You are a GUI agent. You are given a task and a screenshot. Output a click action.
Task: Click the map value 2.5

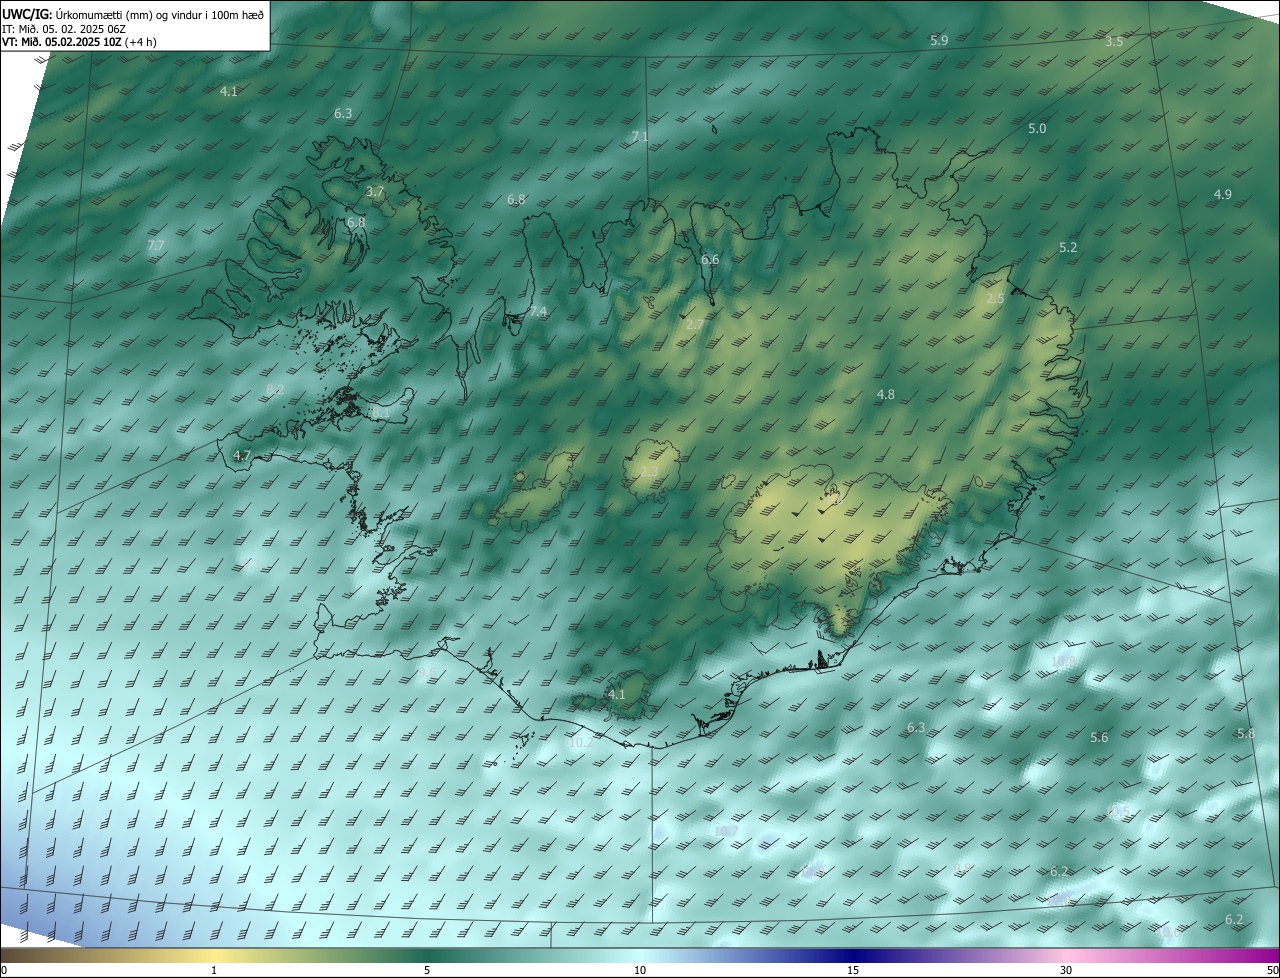pyautogui.click(x=995, y=299)
